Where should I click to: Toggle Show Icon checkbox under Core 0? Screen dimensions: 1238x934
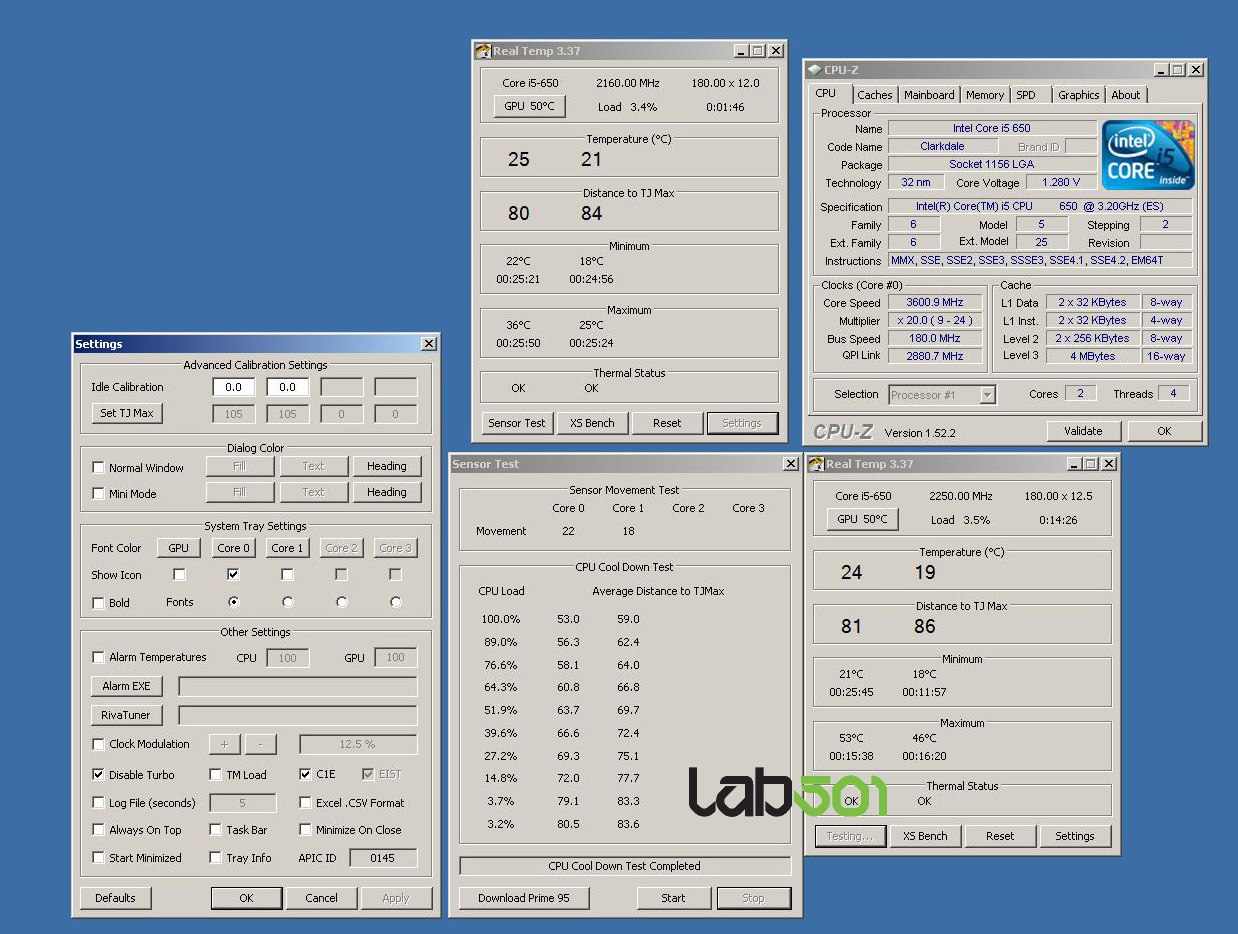pyautogui.click(x=233, y=575)
